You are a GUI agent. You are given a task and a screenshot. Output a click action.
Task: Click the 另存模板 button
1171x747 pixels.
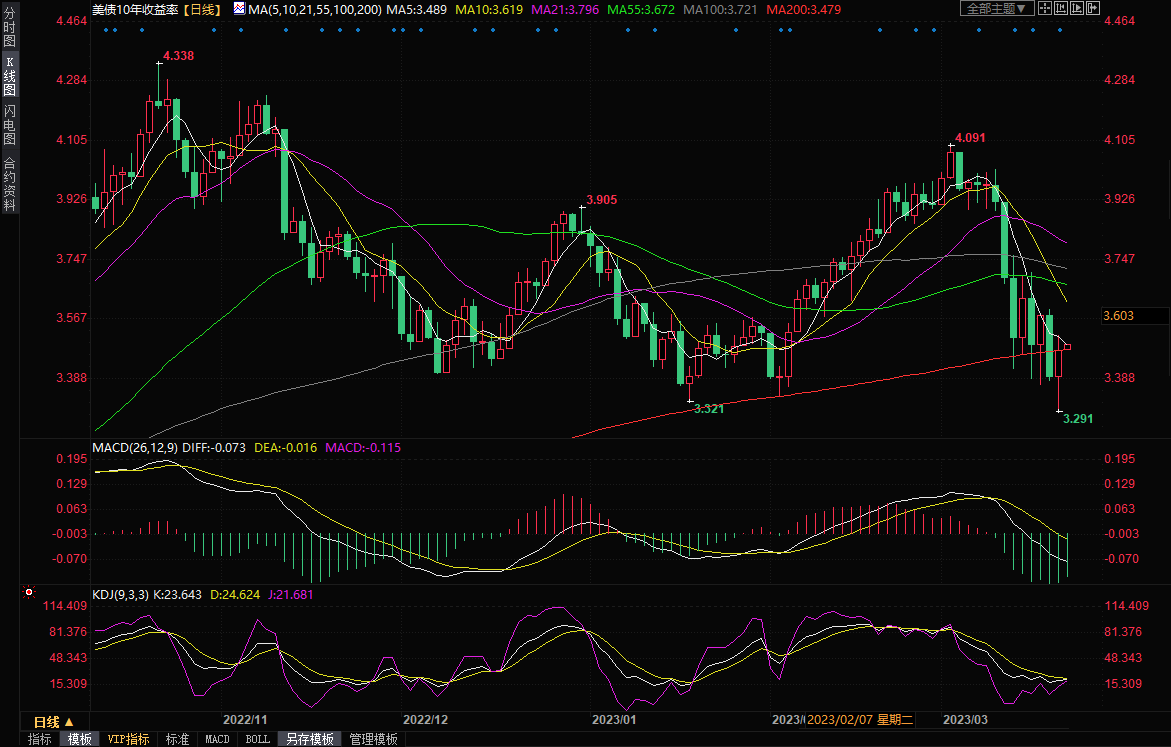click(x=309, y=739)
